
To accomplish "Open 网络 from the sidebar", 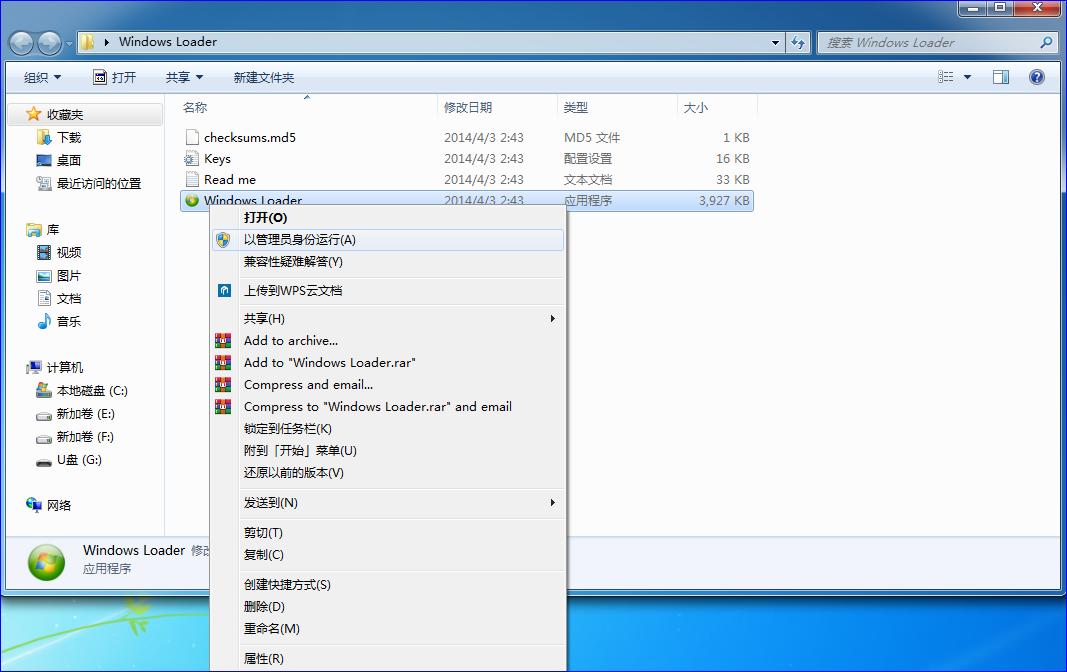I will pos(58,505).
